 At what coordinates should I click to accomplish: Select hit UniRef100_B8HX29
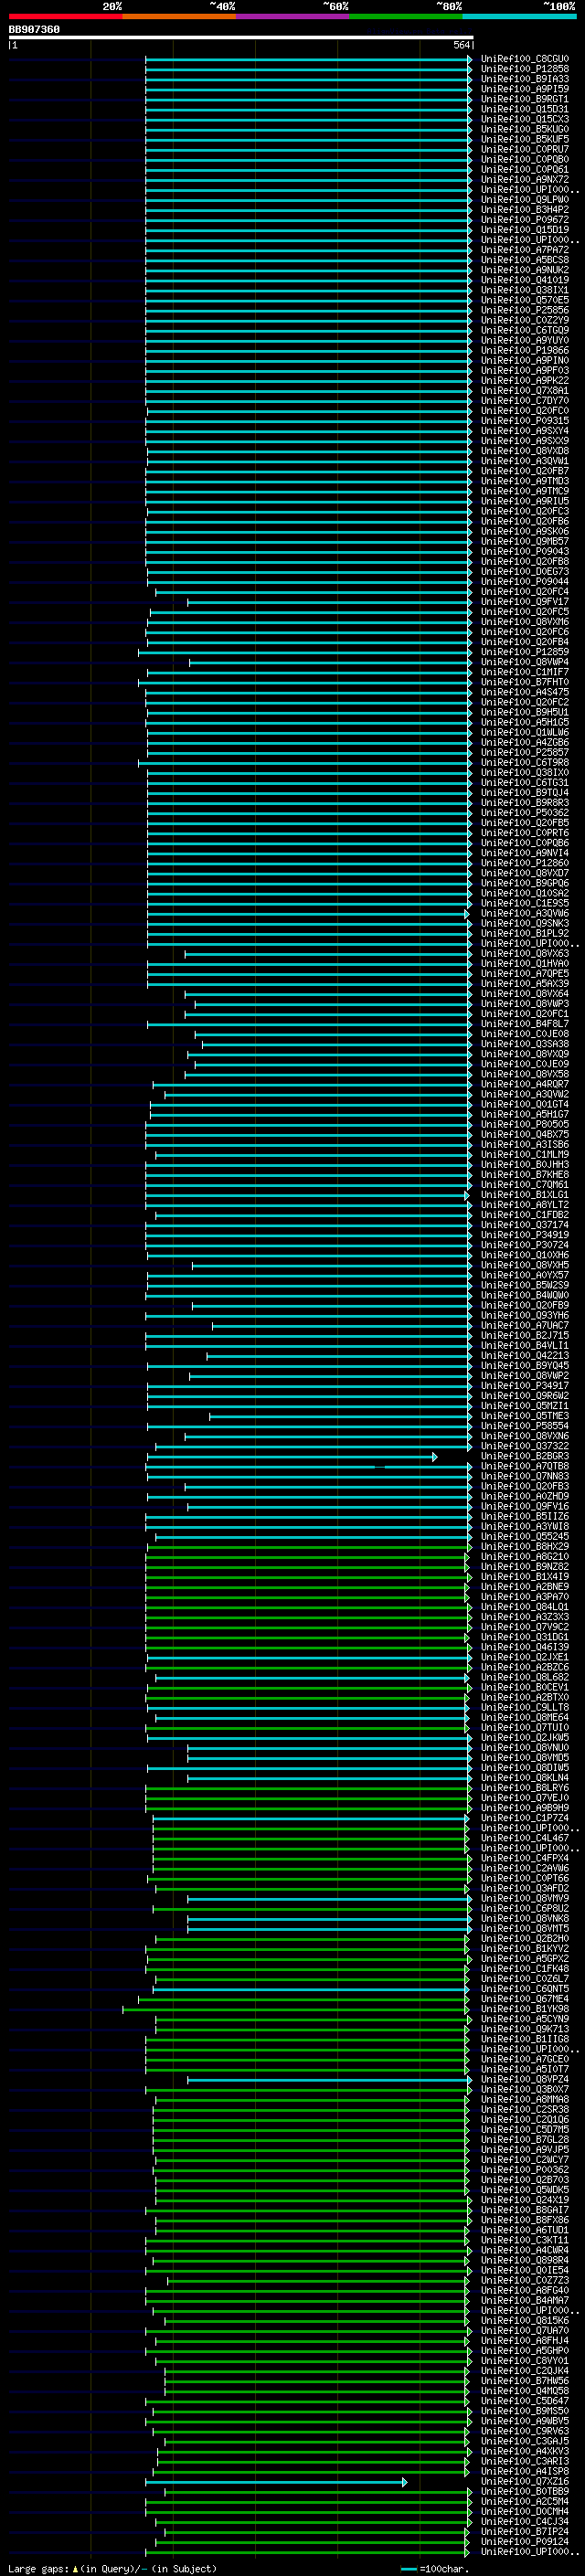point(524,1547)
